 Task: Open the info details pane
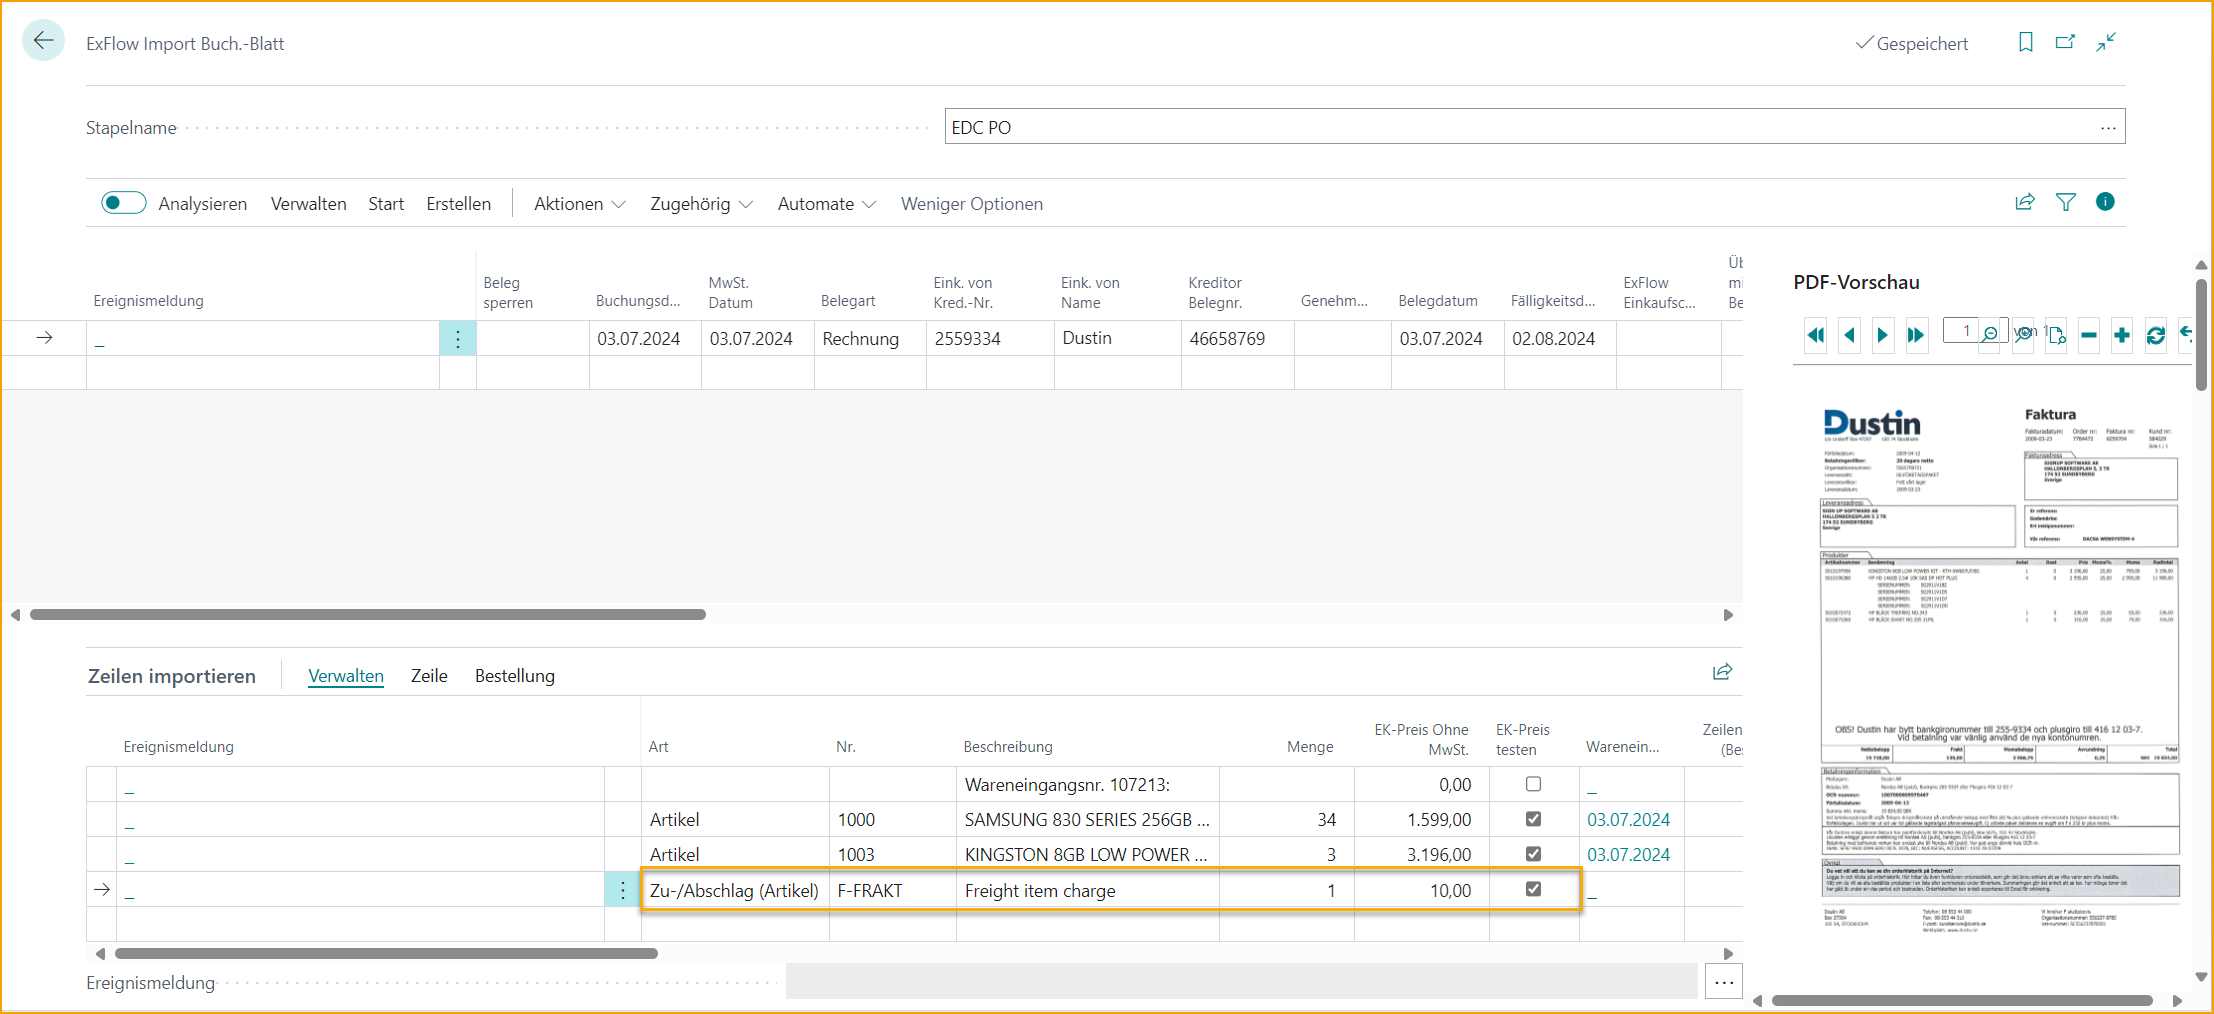point(2105,202)
